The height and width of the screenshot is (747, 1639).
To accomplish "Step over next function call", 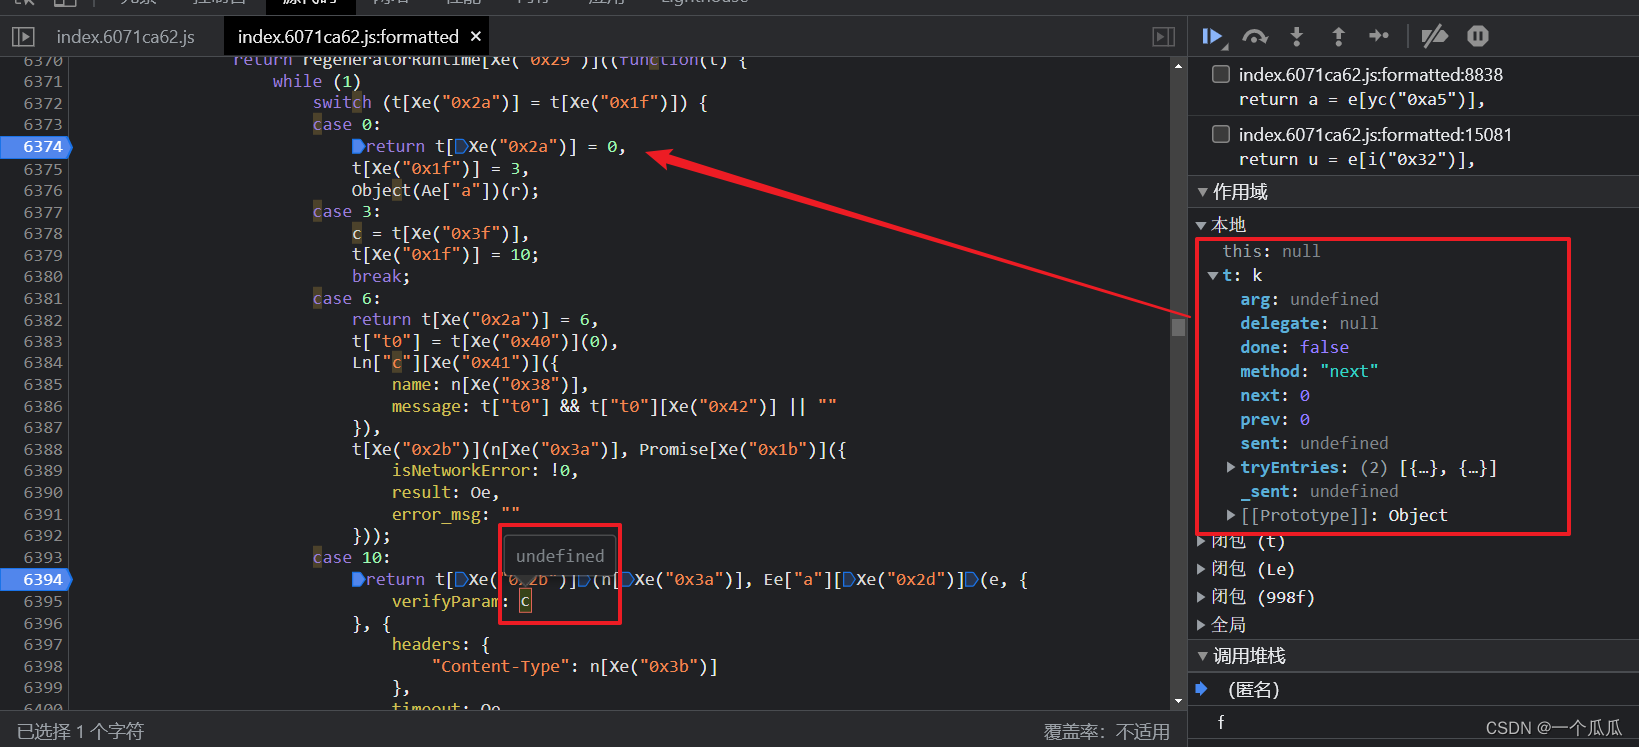I will (x=1255, y=37).
